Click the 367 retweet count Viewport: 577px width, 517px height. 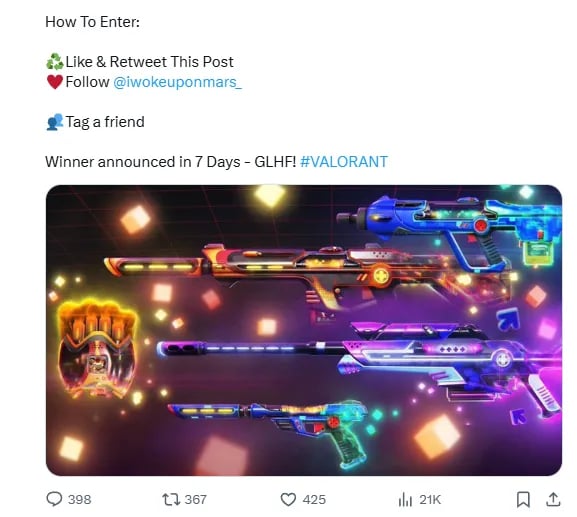point(195,499)
